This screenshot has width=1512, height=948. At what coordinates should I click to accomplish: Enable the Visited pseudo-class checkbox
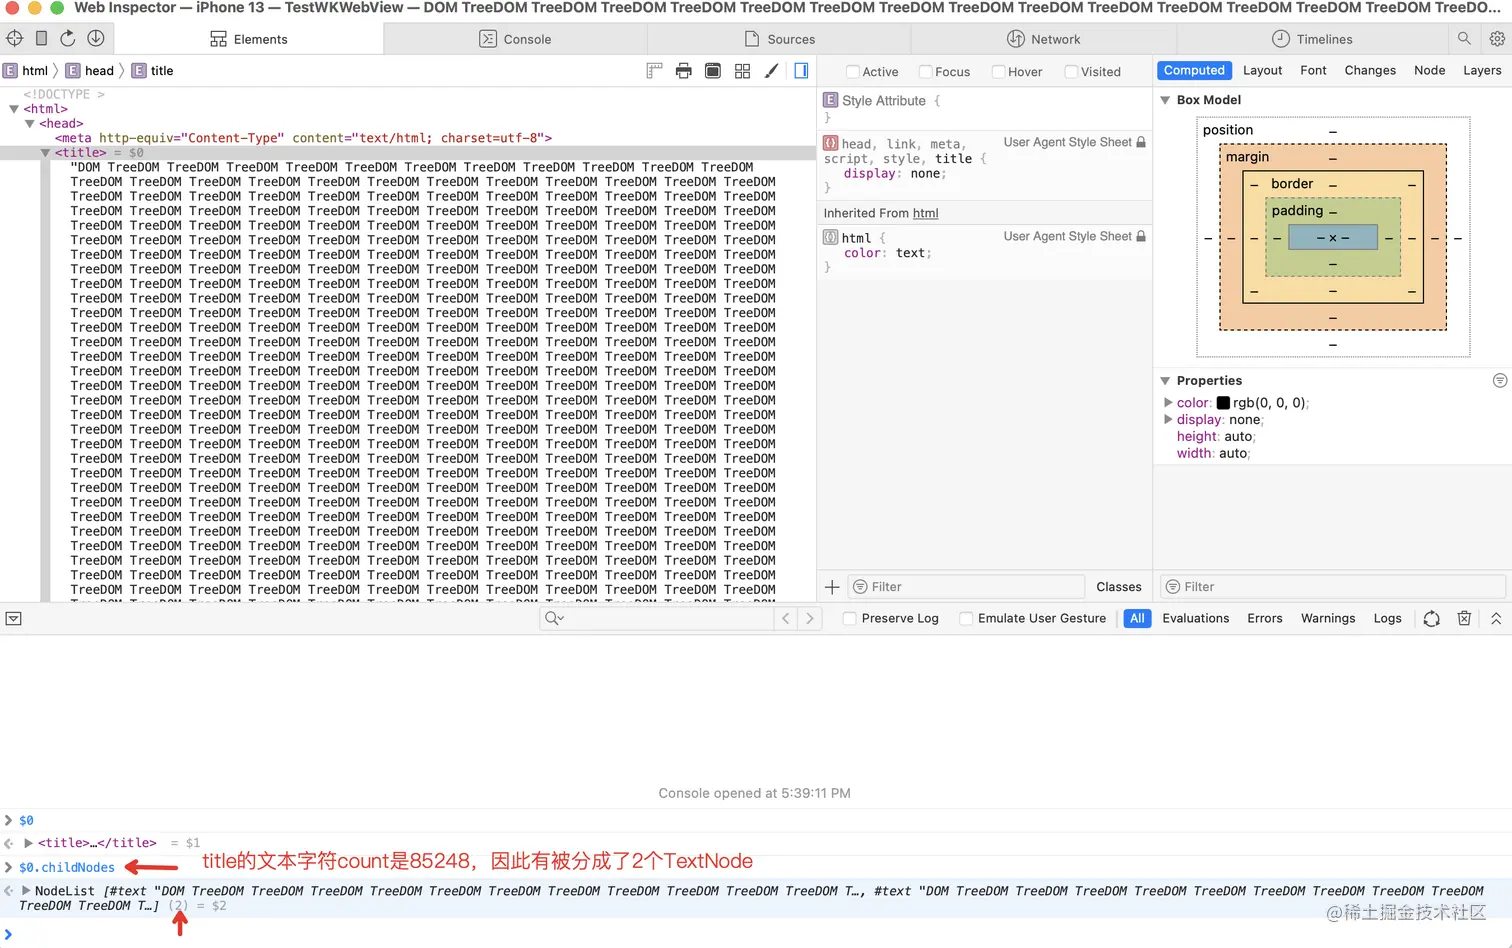1072,72
